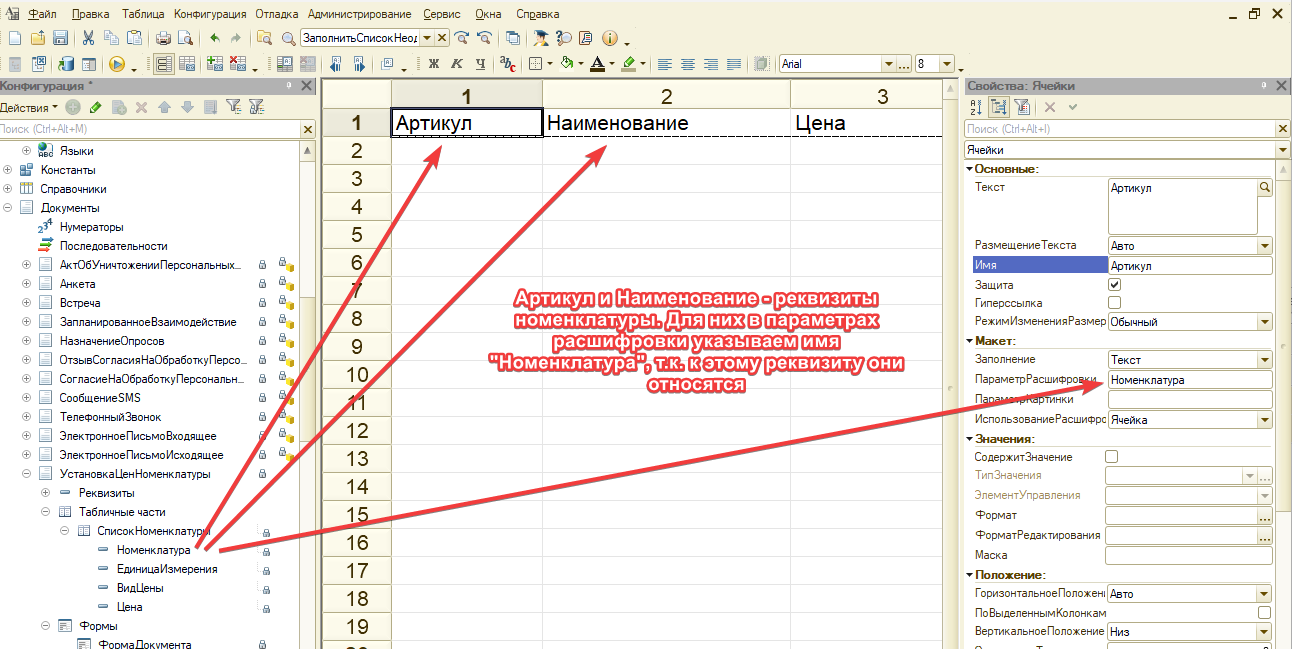Click the center text alignment icon
Viewport: 1292px width, 649px height.
tap(687, 64)
